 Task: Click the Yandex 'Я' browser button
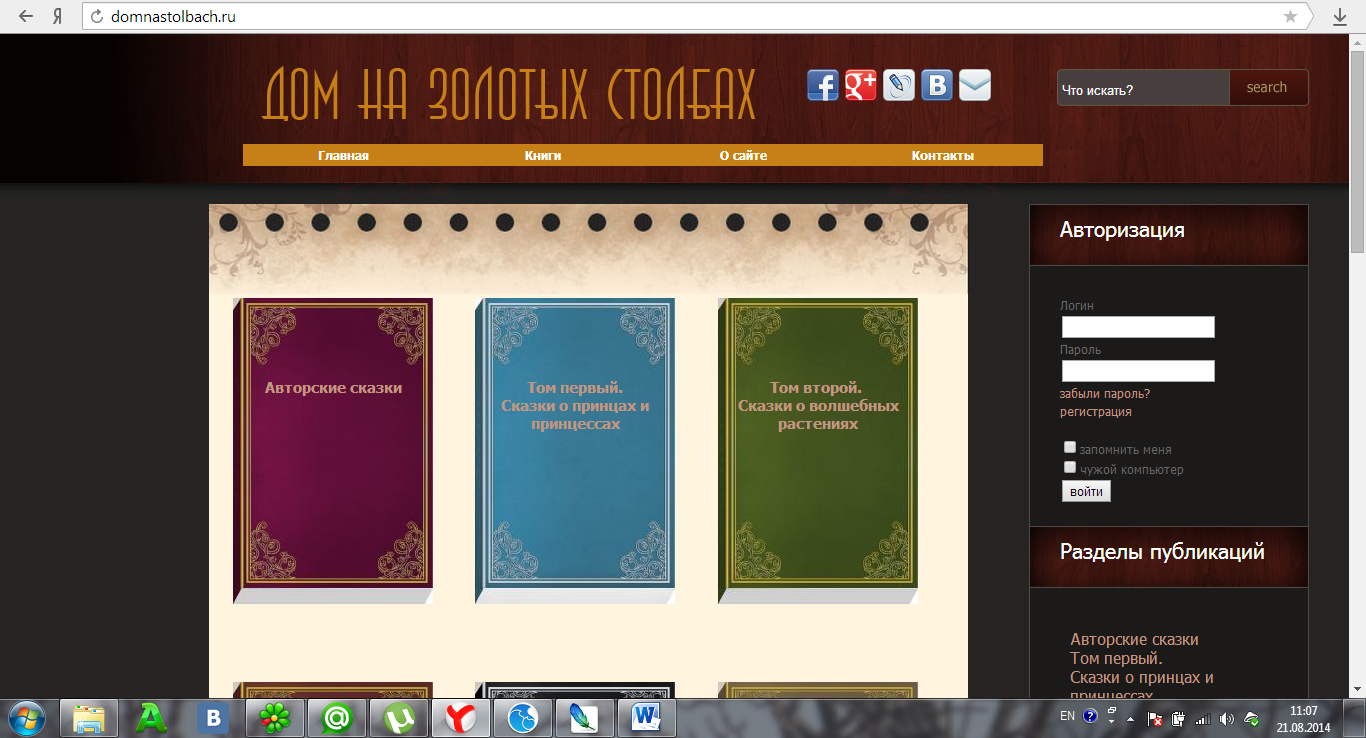[58, 17]
